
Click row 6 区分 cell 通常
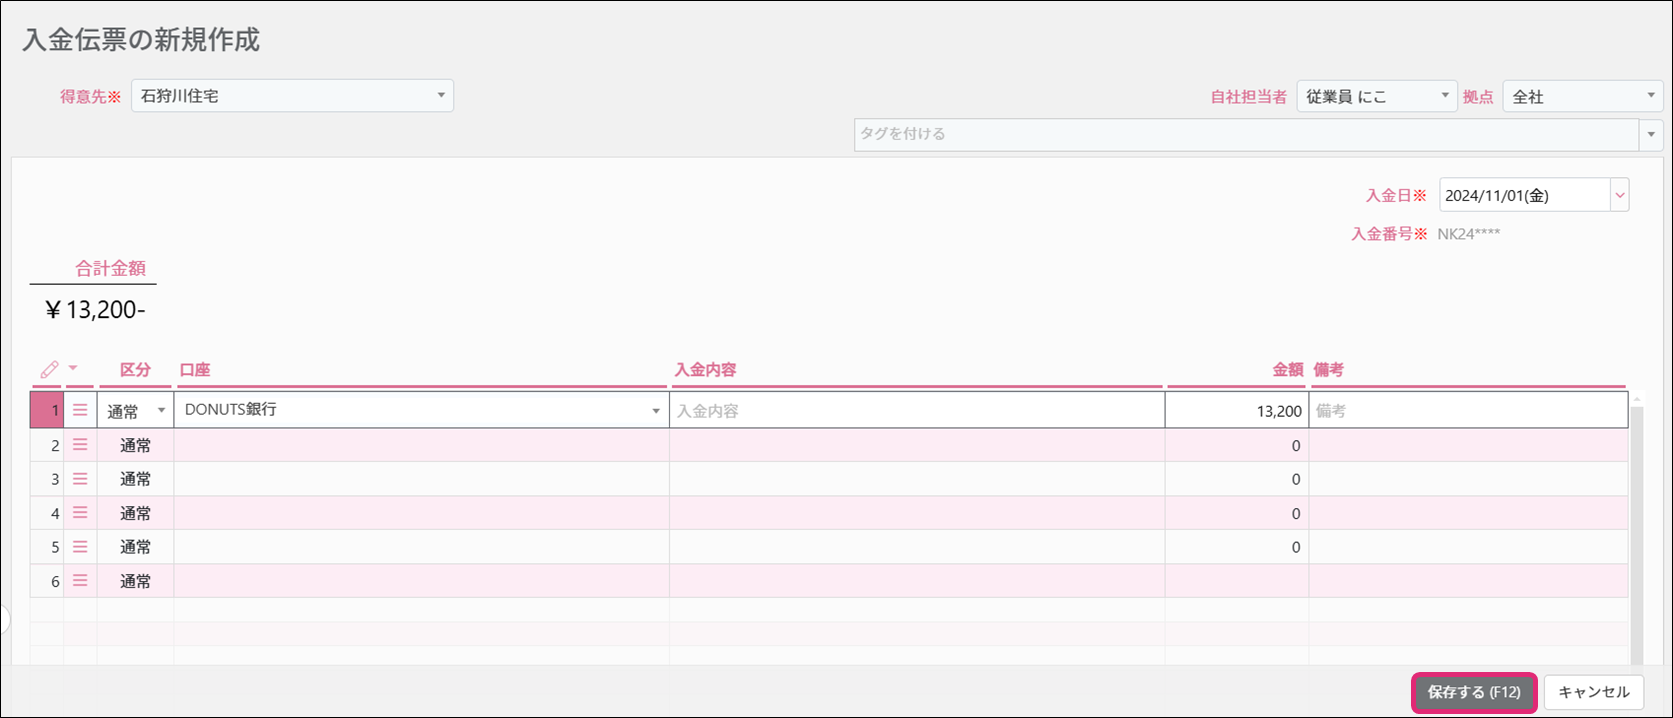click(x=135, y=581)
